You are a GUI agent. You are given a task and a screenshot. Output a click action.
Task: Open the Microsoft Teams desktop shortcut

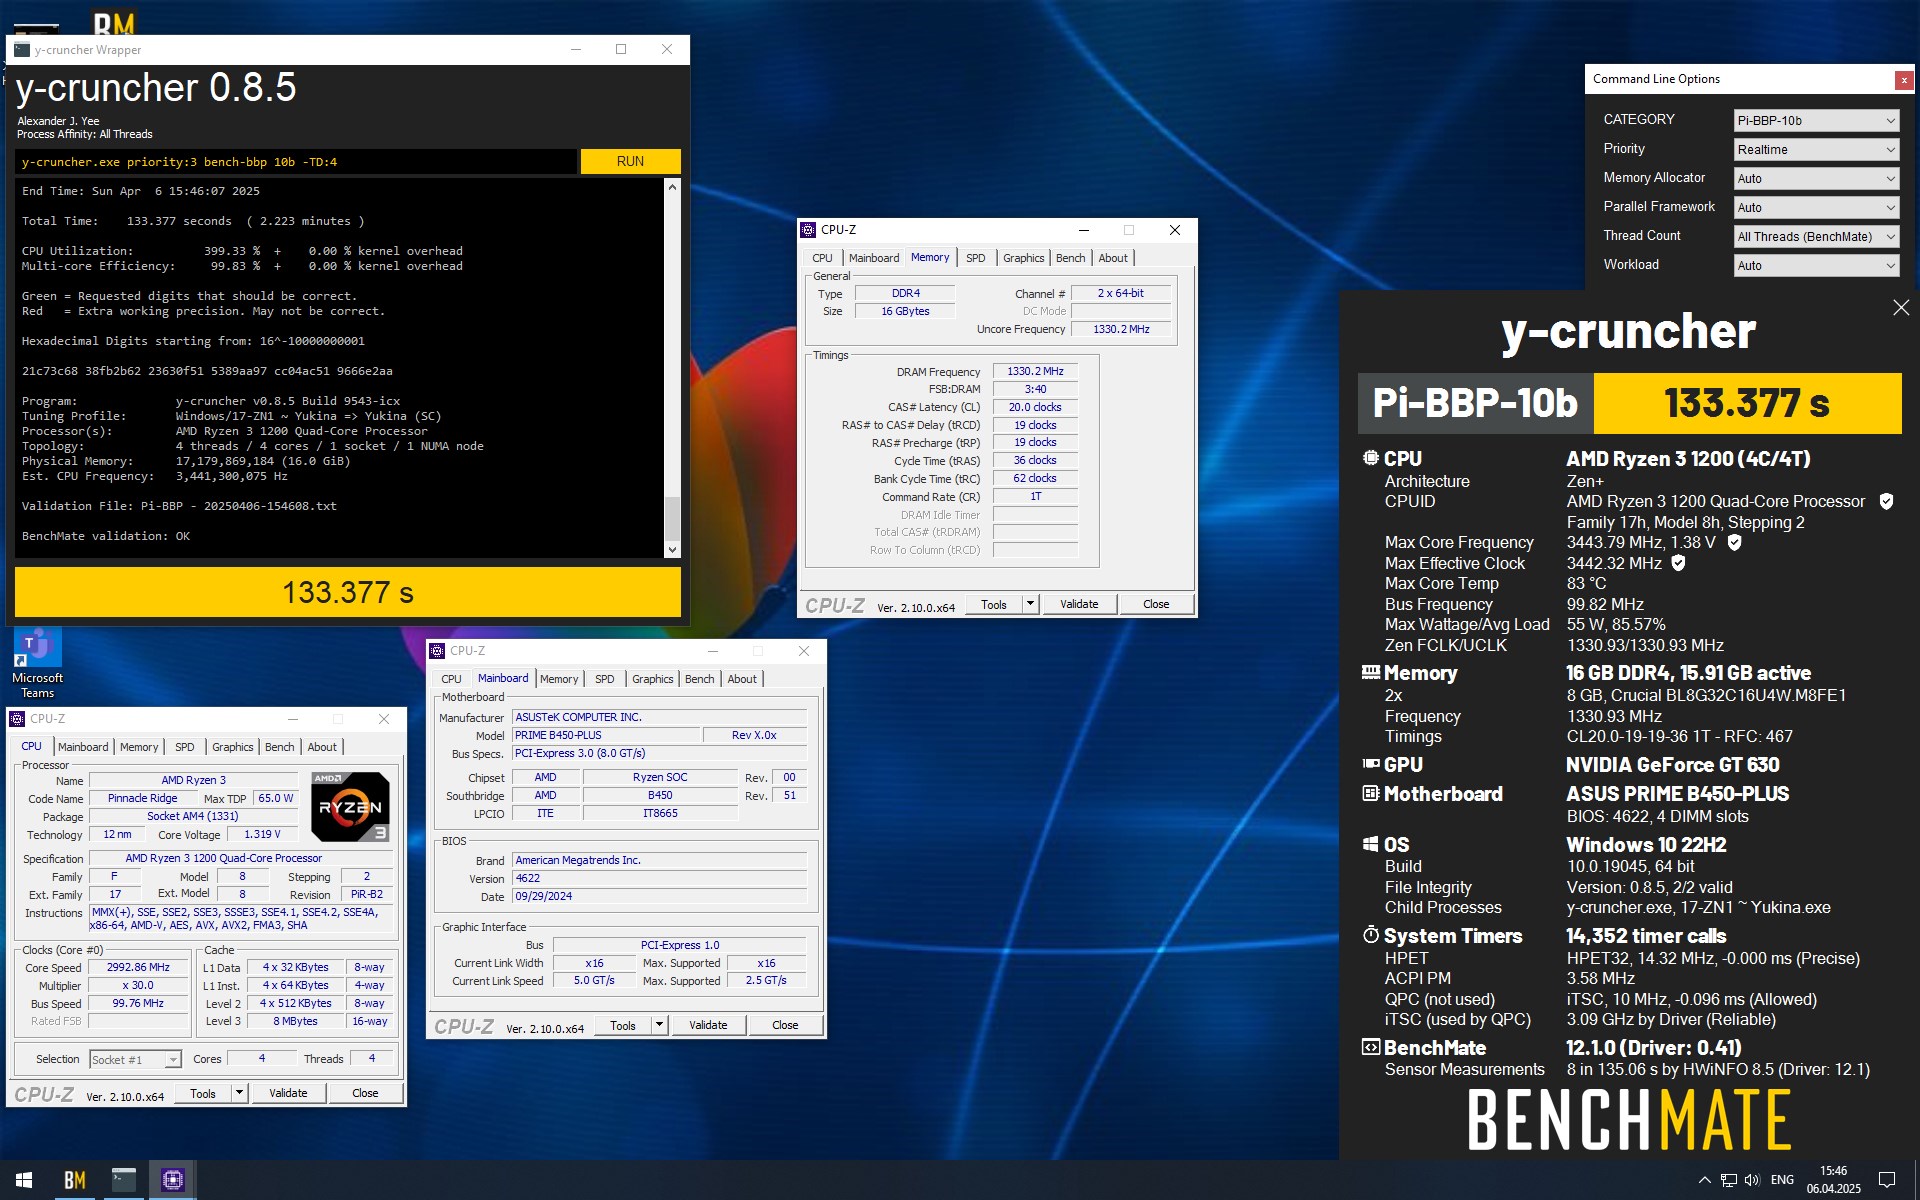[37, 662]
